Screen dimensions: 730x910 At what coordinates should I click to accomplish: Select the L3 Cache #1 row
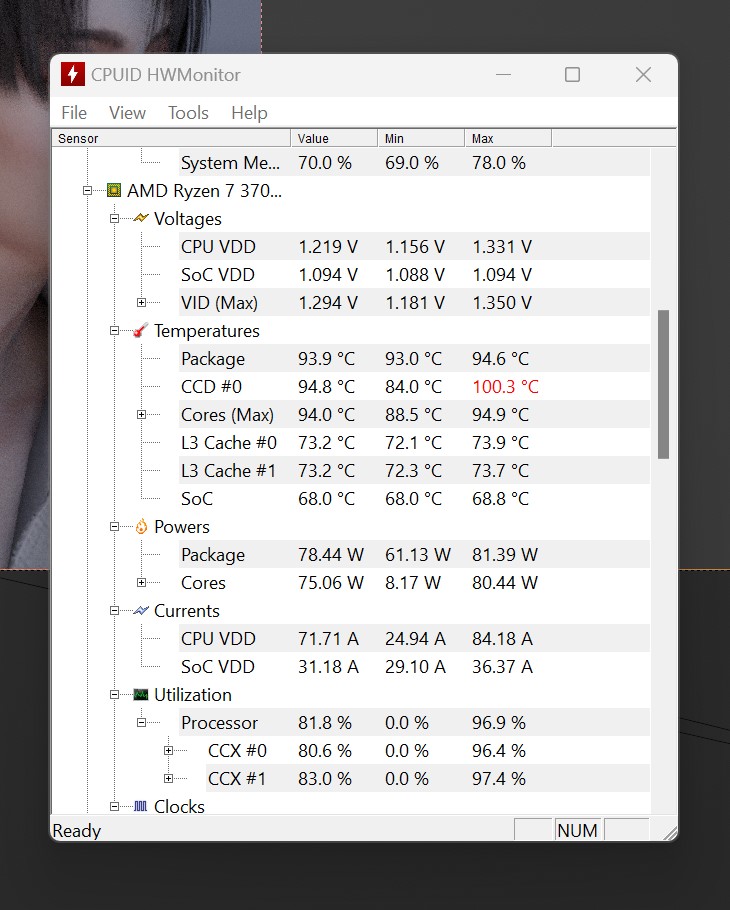(414, 471)
